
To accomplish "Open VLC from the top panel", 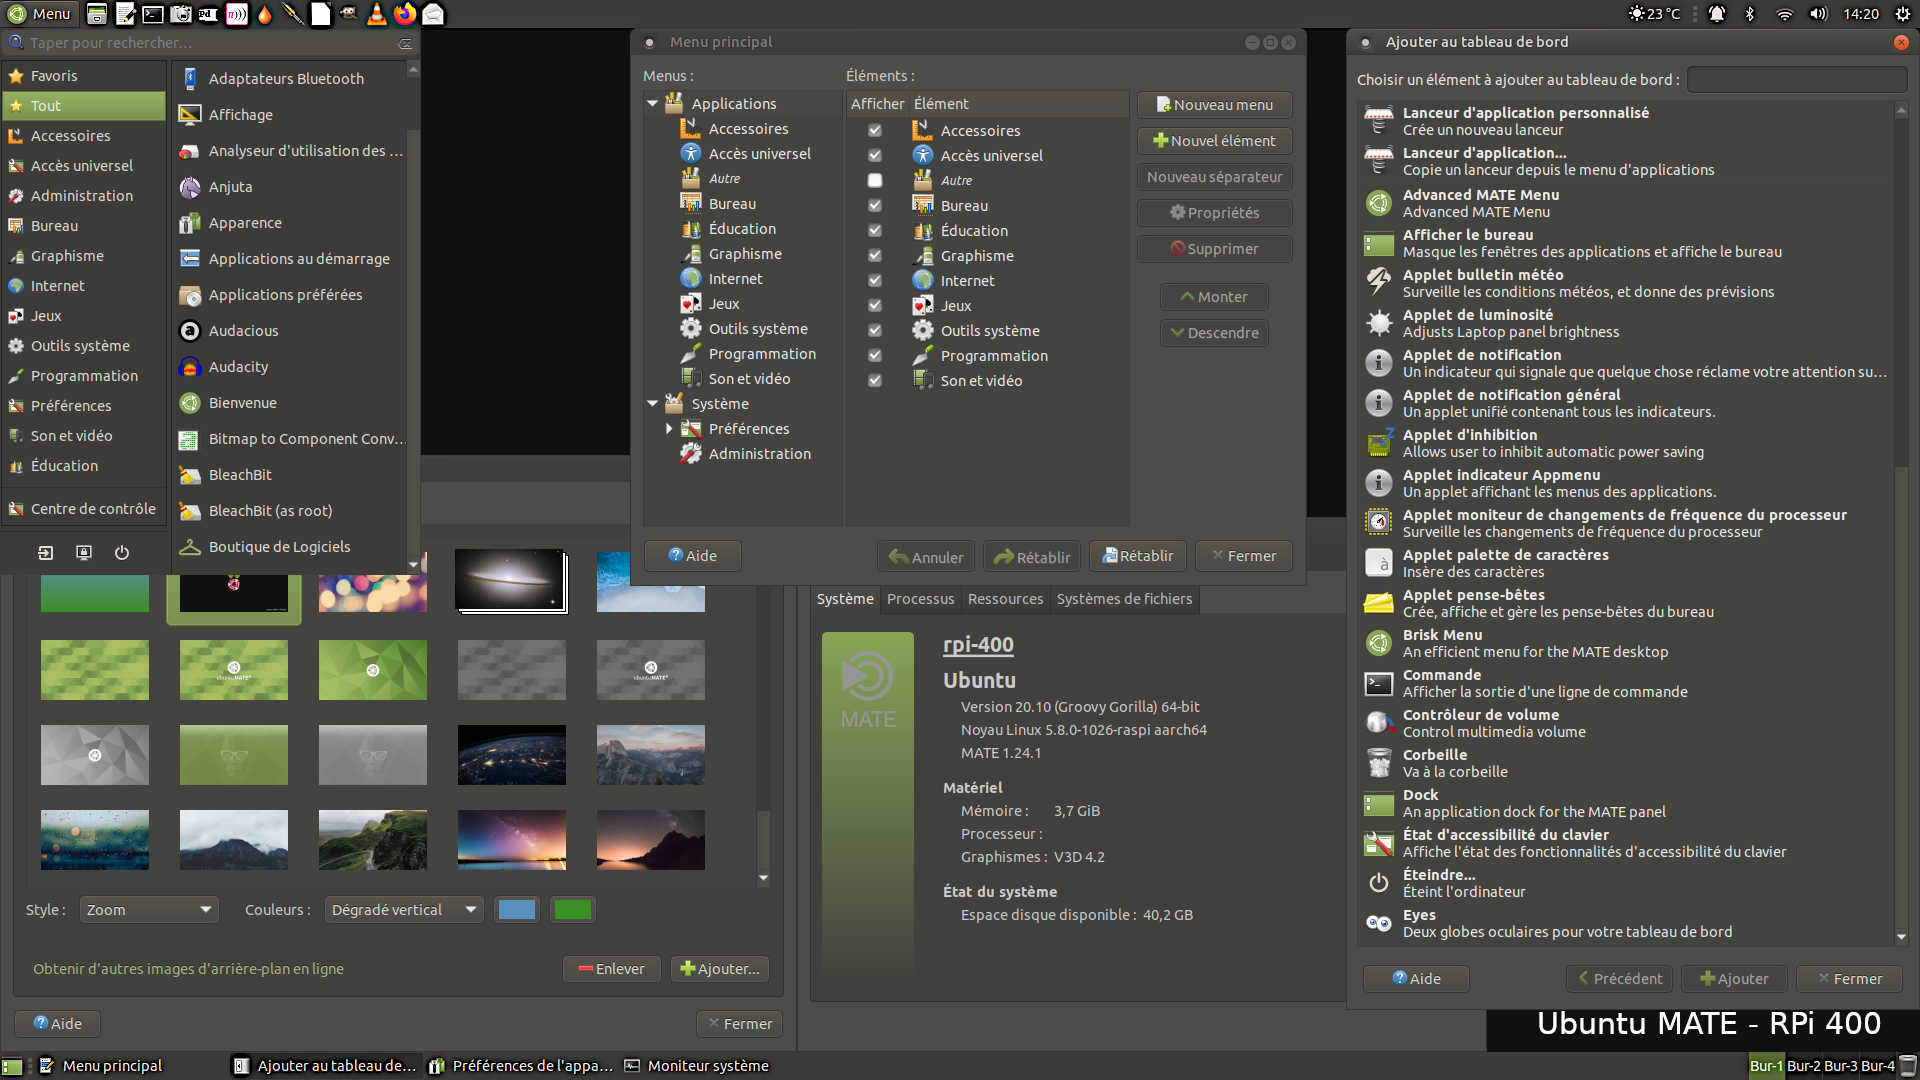I will coord(377,14).
